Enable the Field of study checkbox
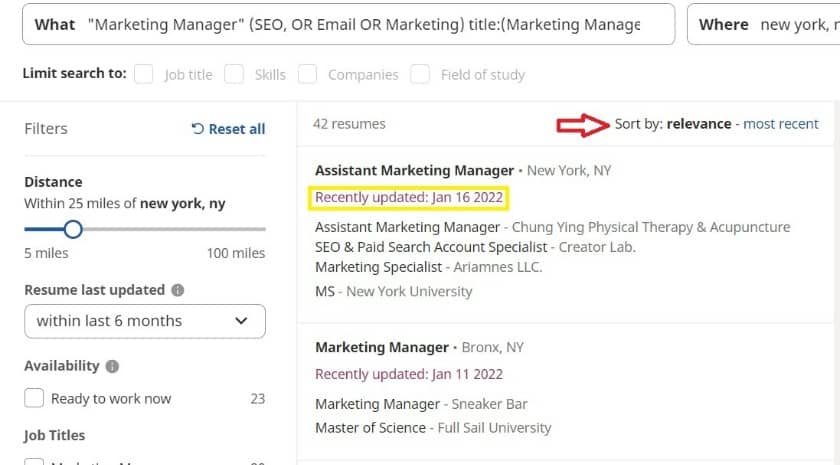The height and width of the screenshot is (465, 840). pyautogui.click(x=420, y=74)
